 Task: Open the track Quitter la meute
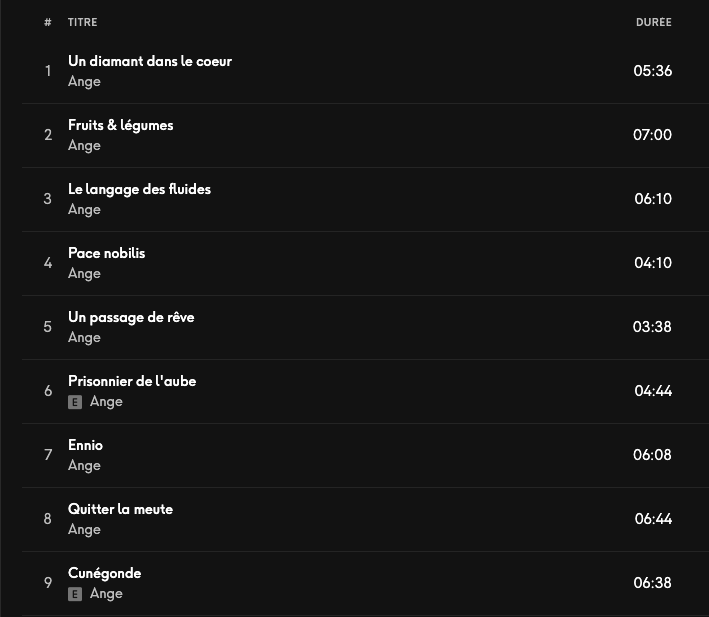[x=120, y=509]
